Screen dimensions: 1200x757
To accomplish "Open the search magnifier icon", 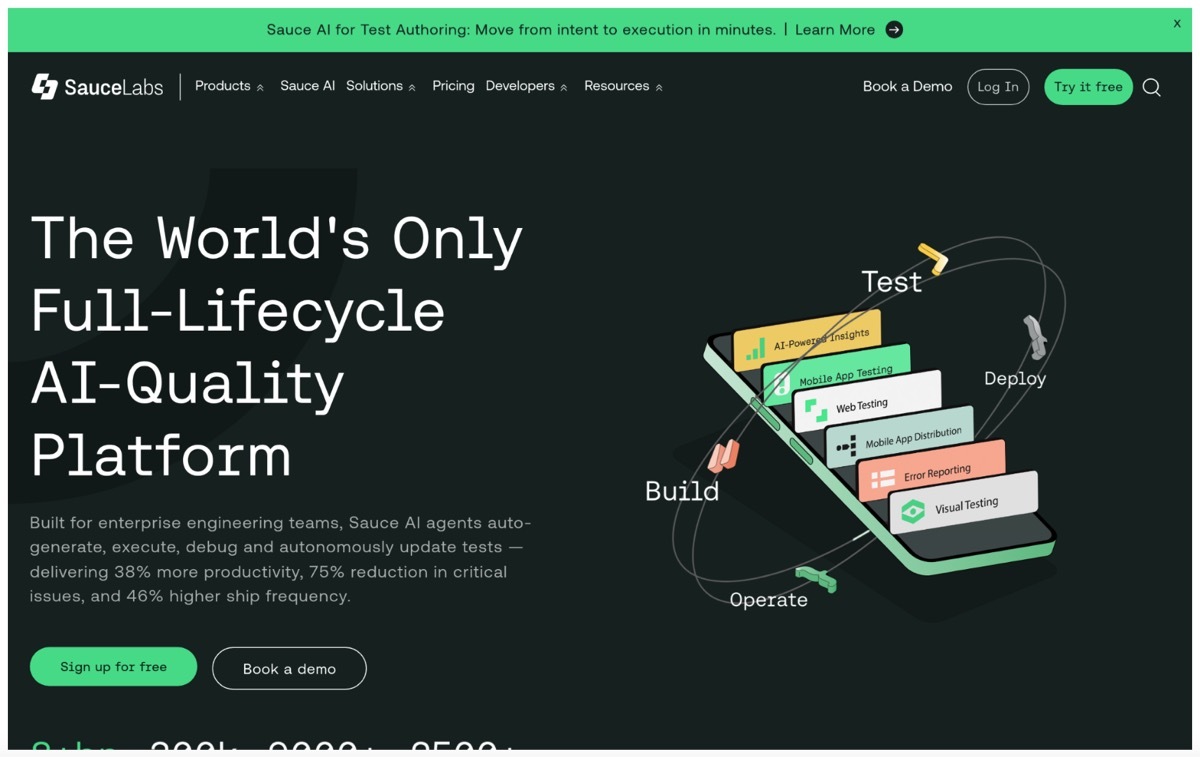I will point(1152,87).
